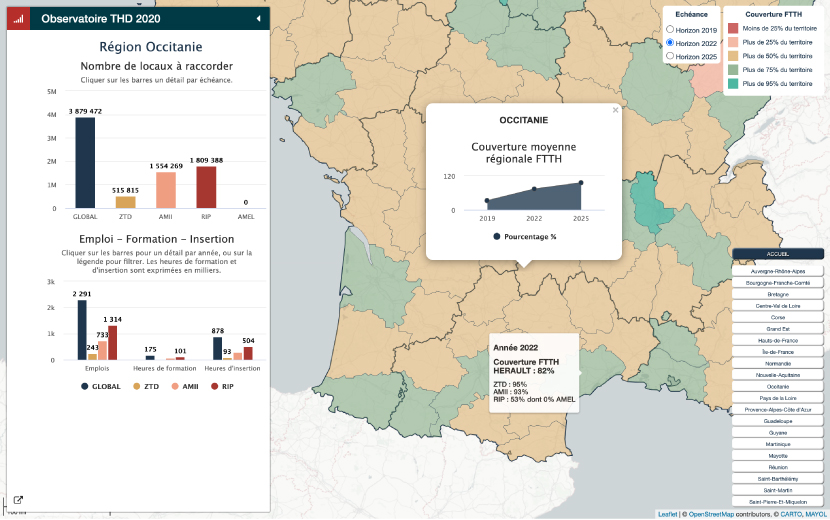Open the external link icon at panel bottom
830x520 pixels.
pyautogui.click(x=18, y=500)
